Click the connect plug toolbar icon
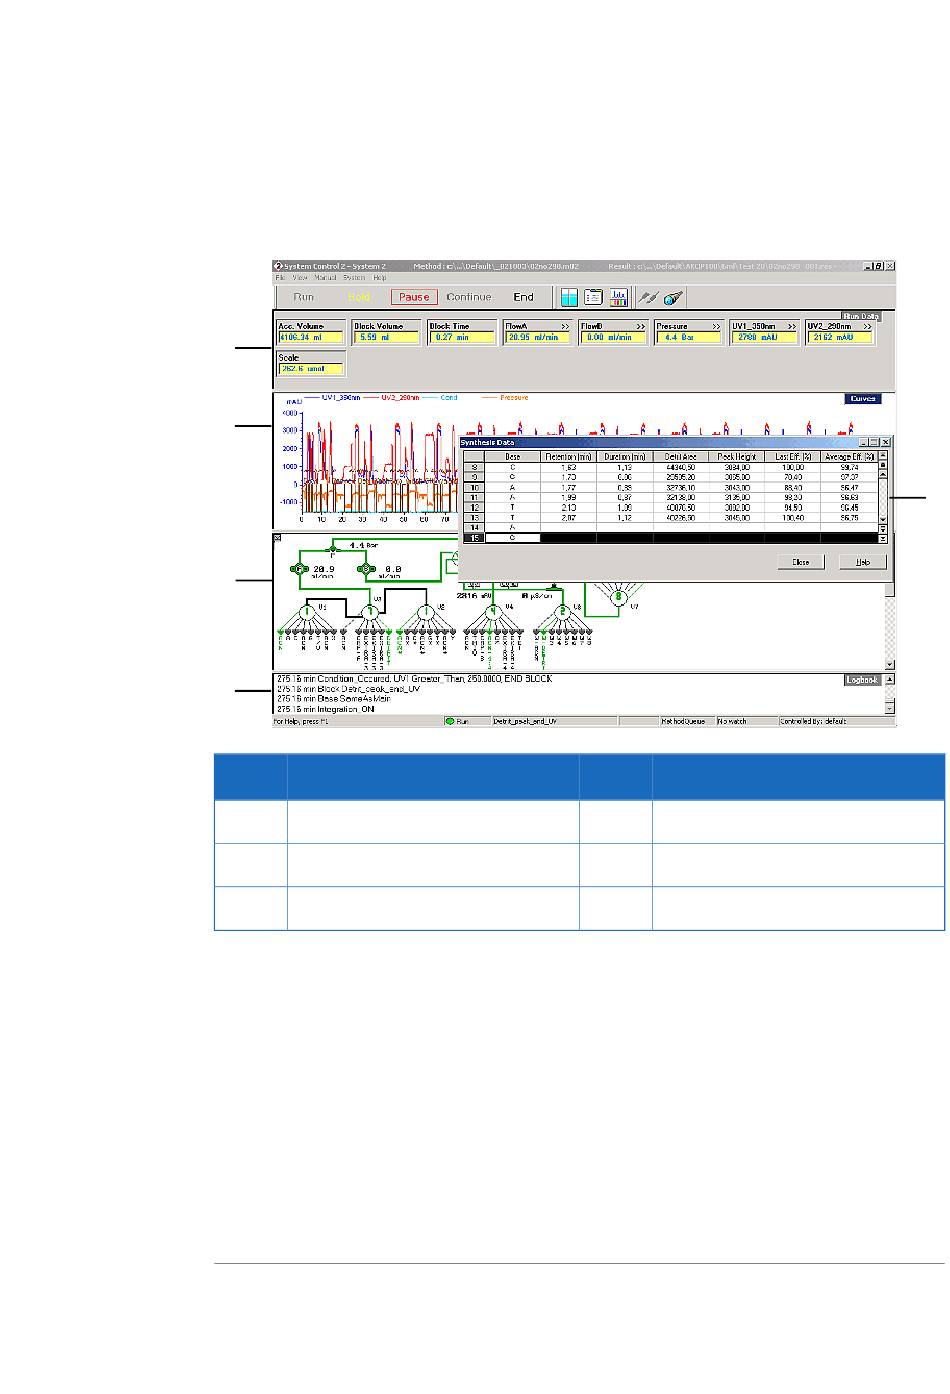 tap(647, 297)
